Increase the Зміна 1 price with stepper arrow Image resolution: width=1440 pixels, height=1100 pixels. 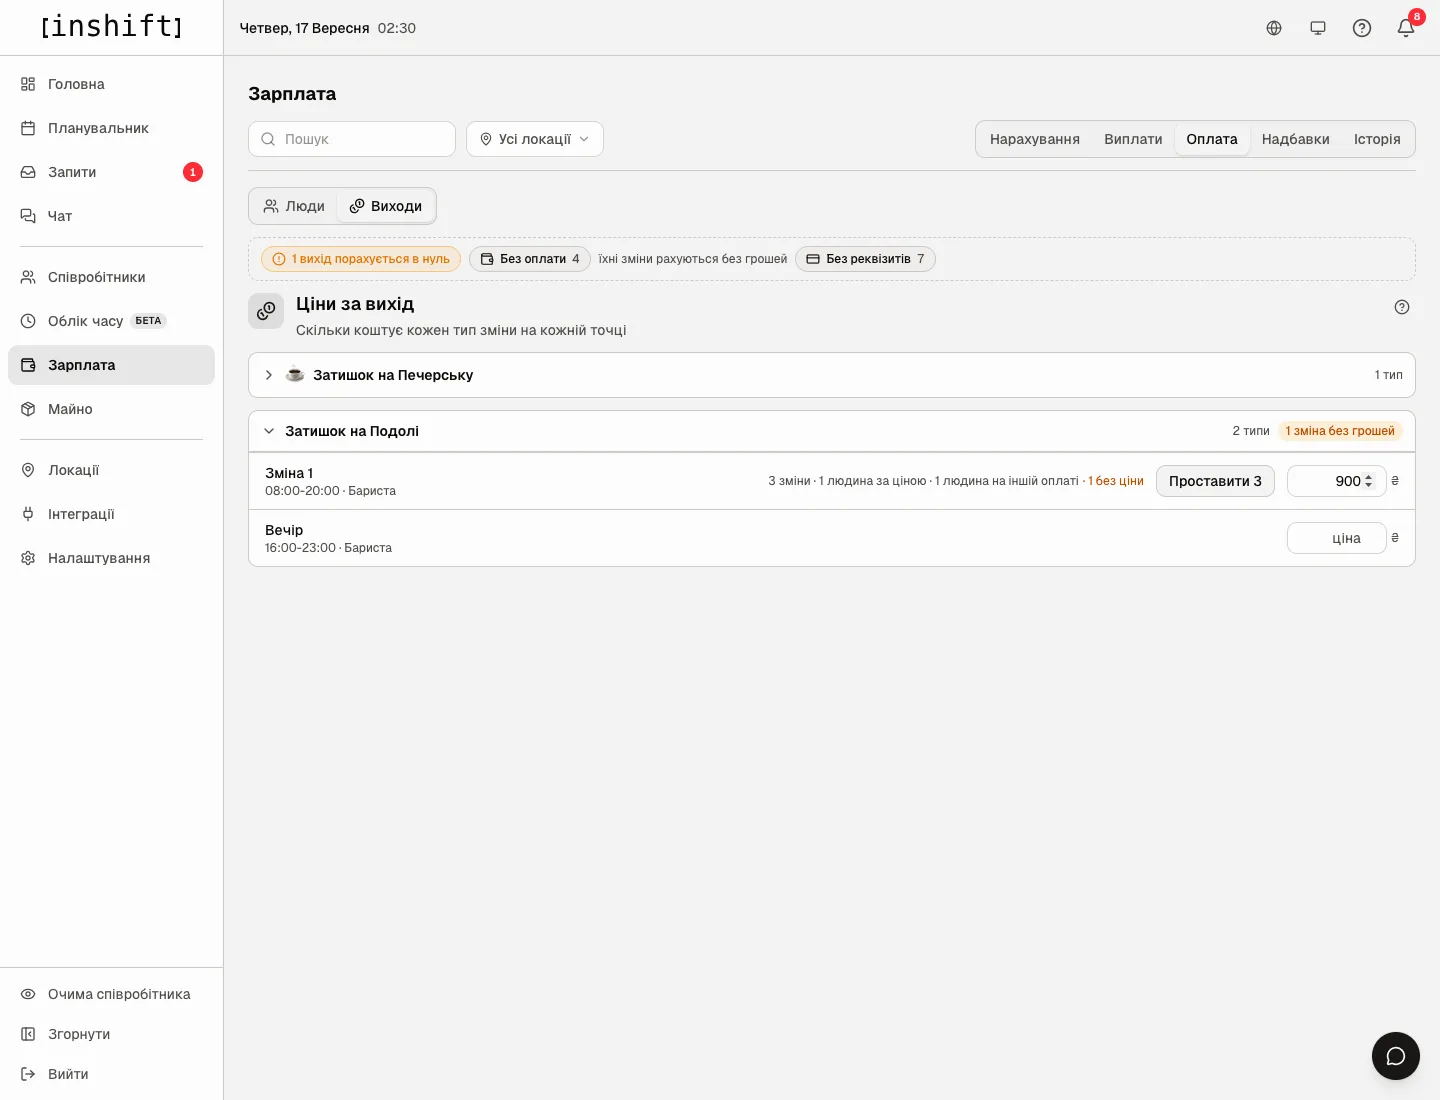coord(1369,477)
